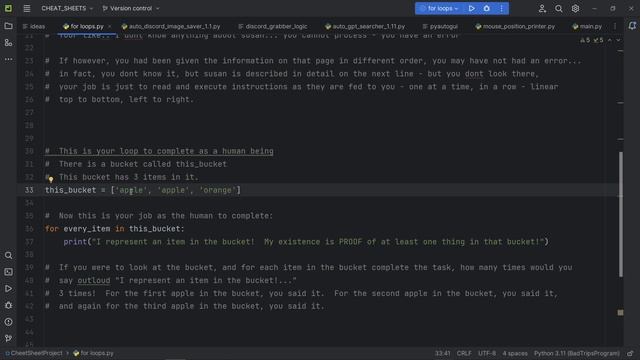Click line number 36 in the gutter
Viewport: 640px width, 360px height.
click(29, 229)
